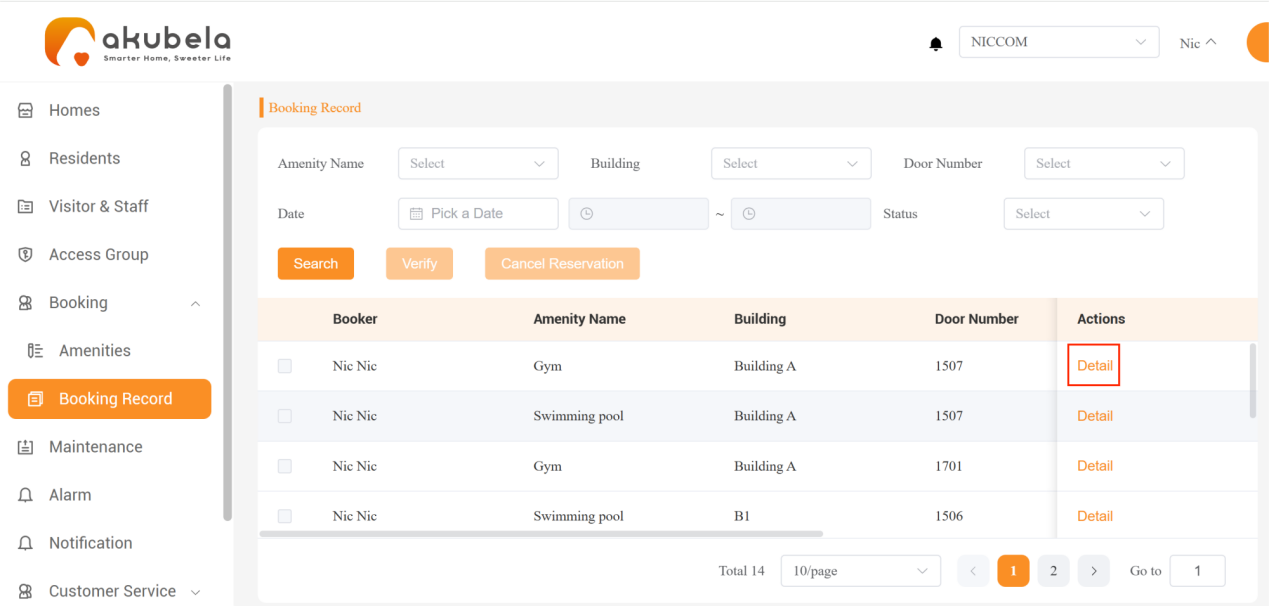Click the Amenities list icon
The width and height of the screenshot is (1269, 606).
[36, 350]
